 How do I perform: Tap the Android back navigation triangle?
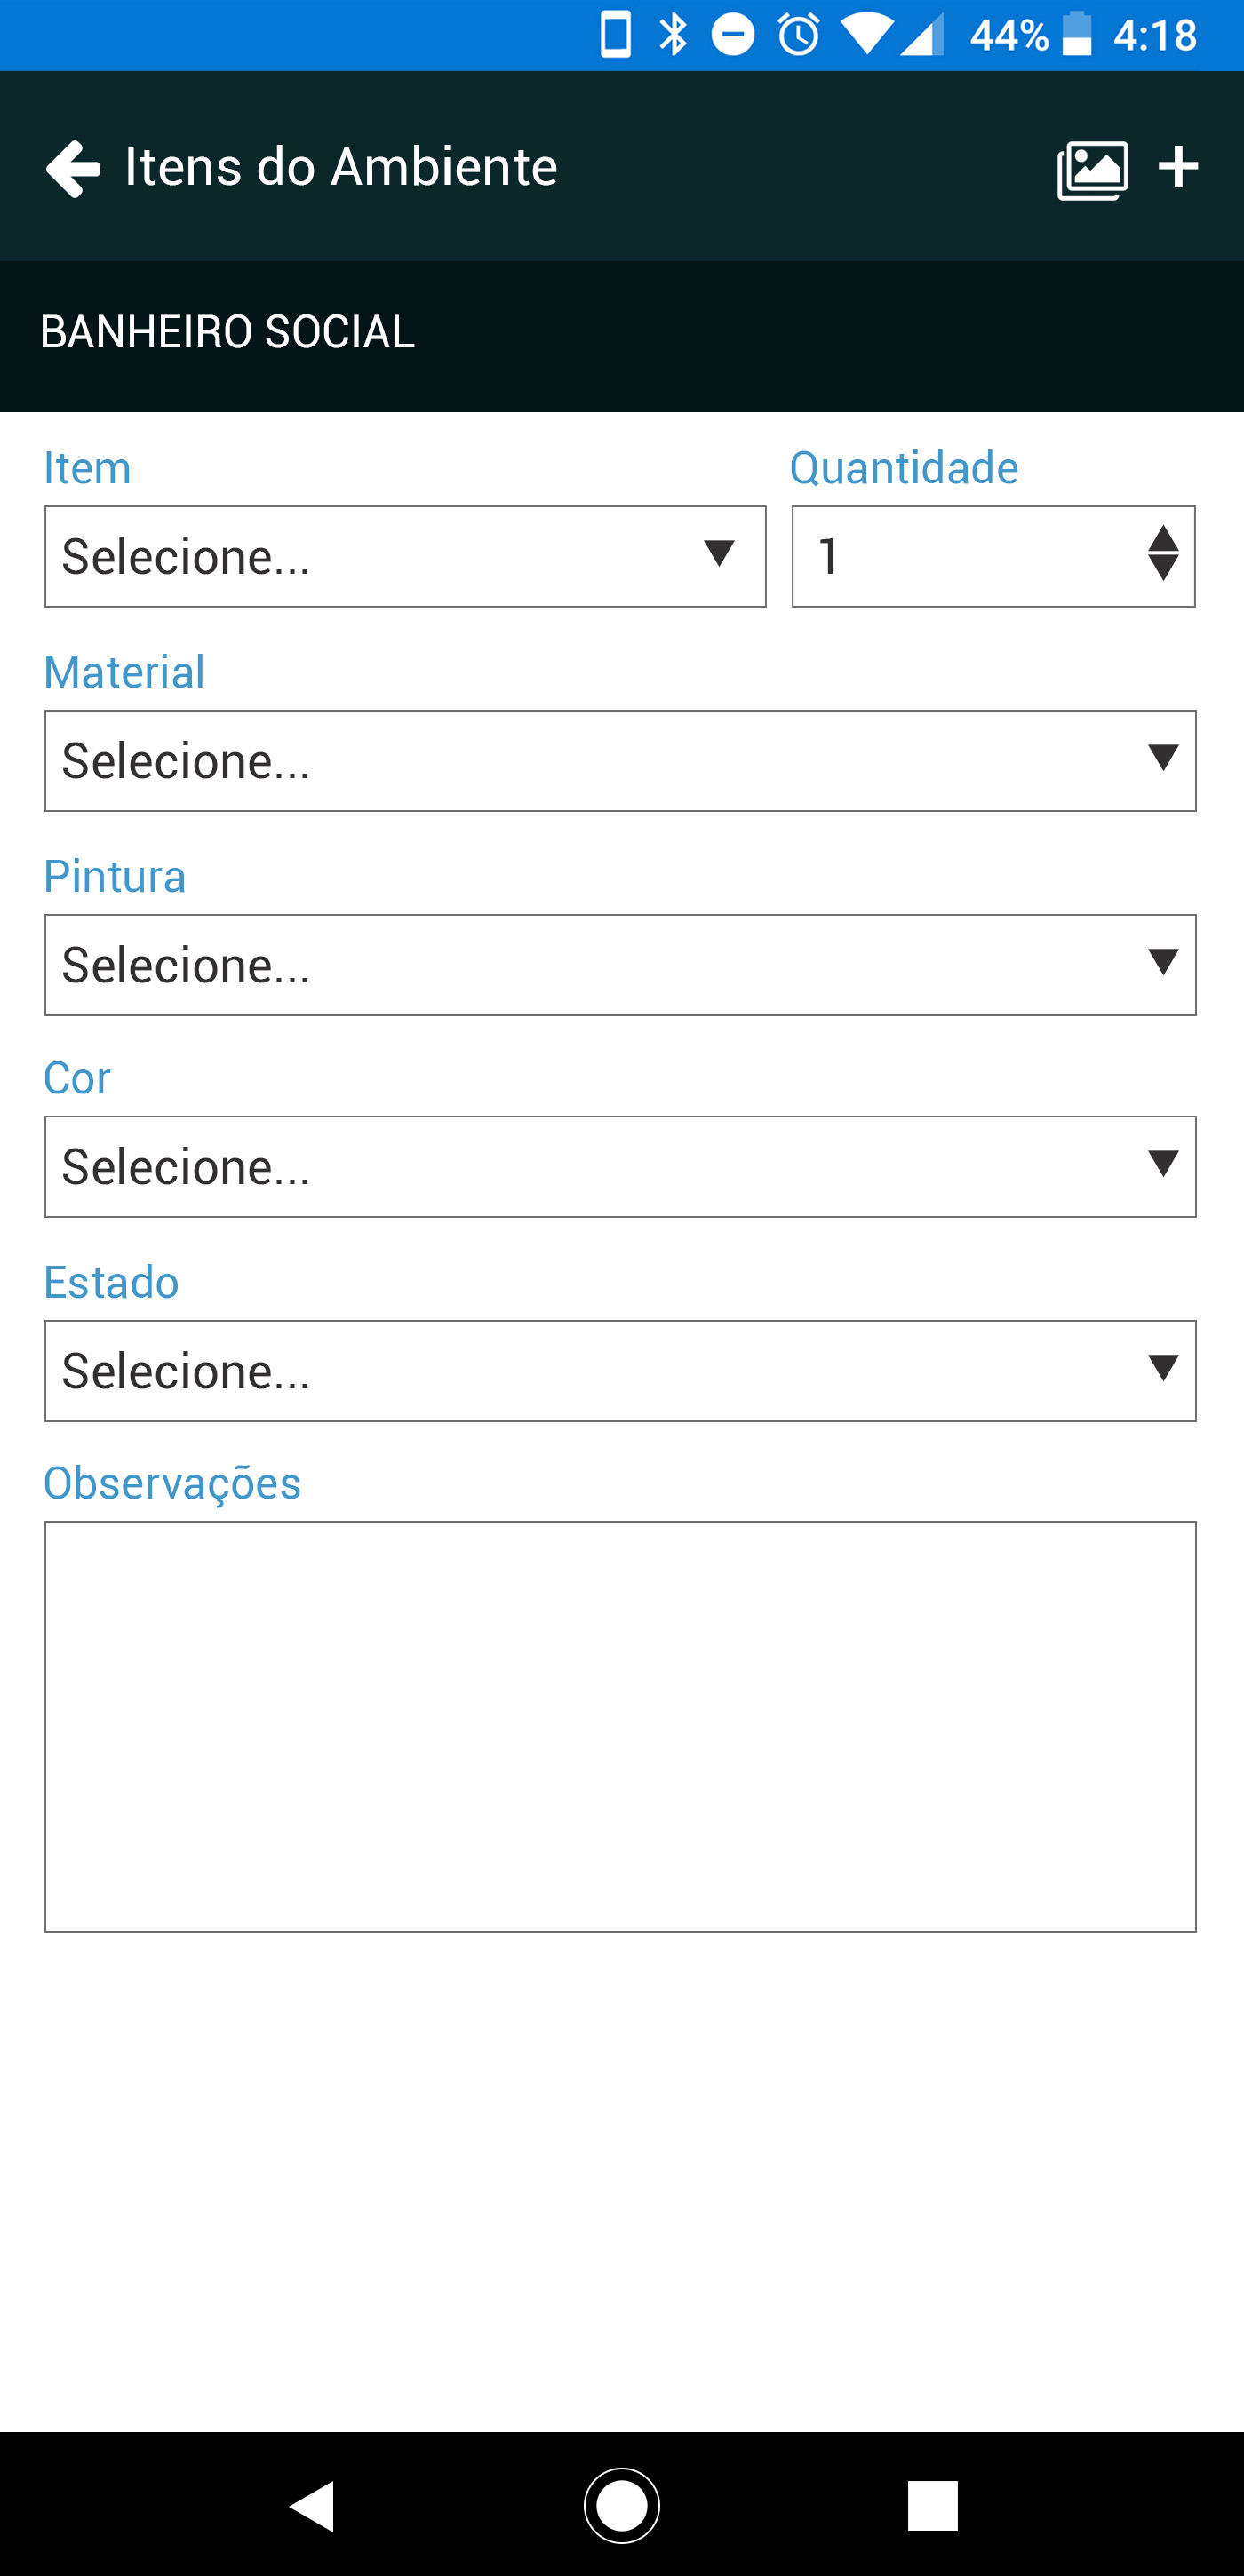pyautogui.click(x=311, y=2506)
